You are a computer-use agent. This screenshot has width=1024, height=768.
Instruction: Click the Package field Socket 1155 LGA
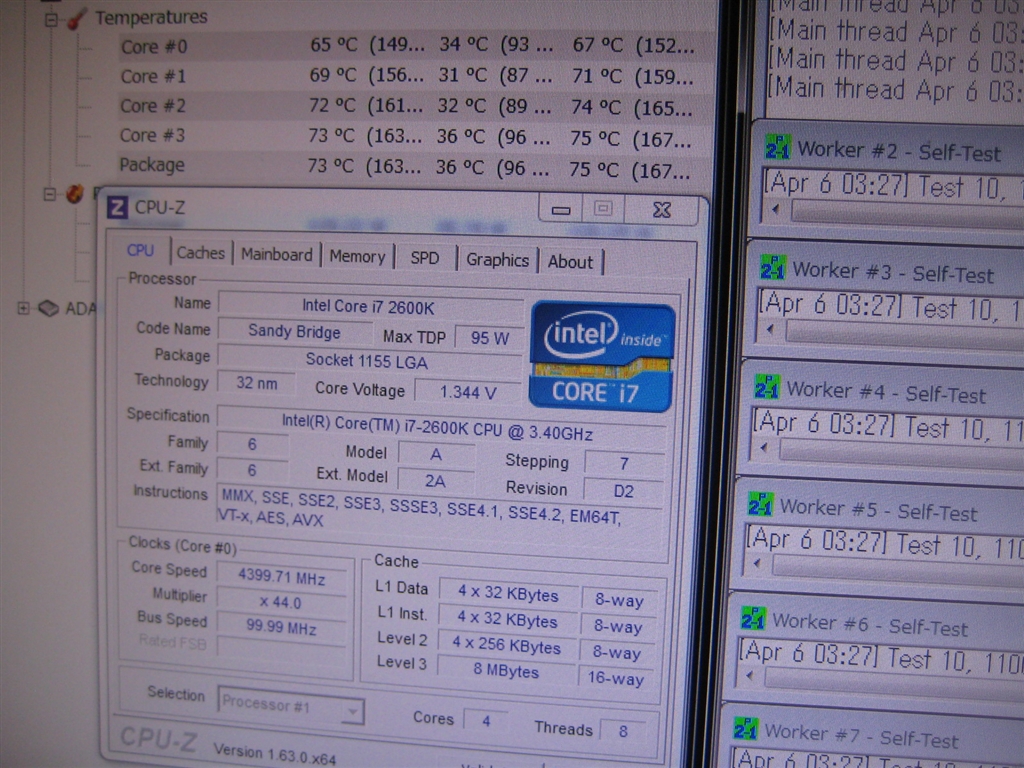click(371, 360)
